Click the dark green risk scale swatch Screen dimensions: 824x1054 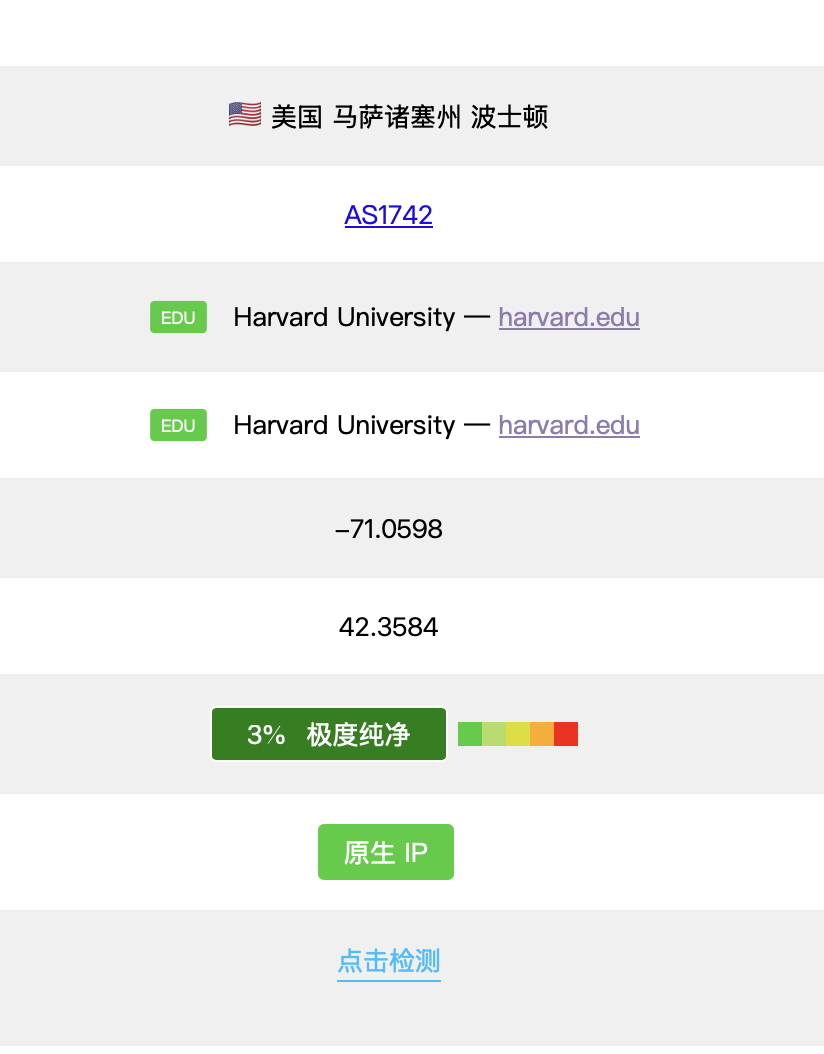(x=470, y=734)
